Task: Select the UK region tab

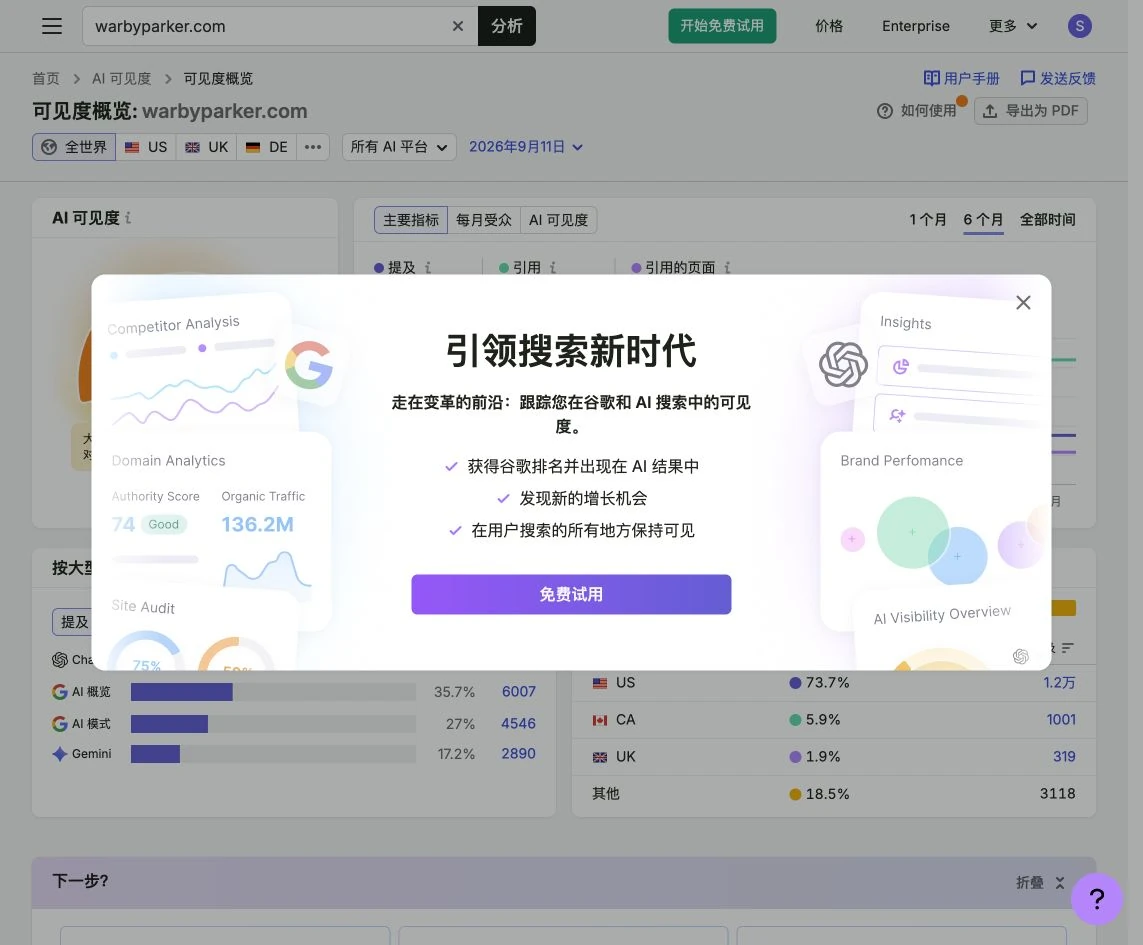Action: 206,147
